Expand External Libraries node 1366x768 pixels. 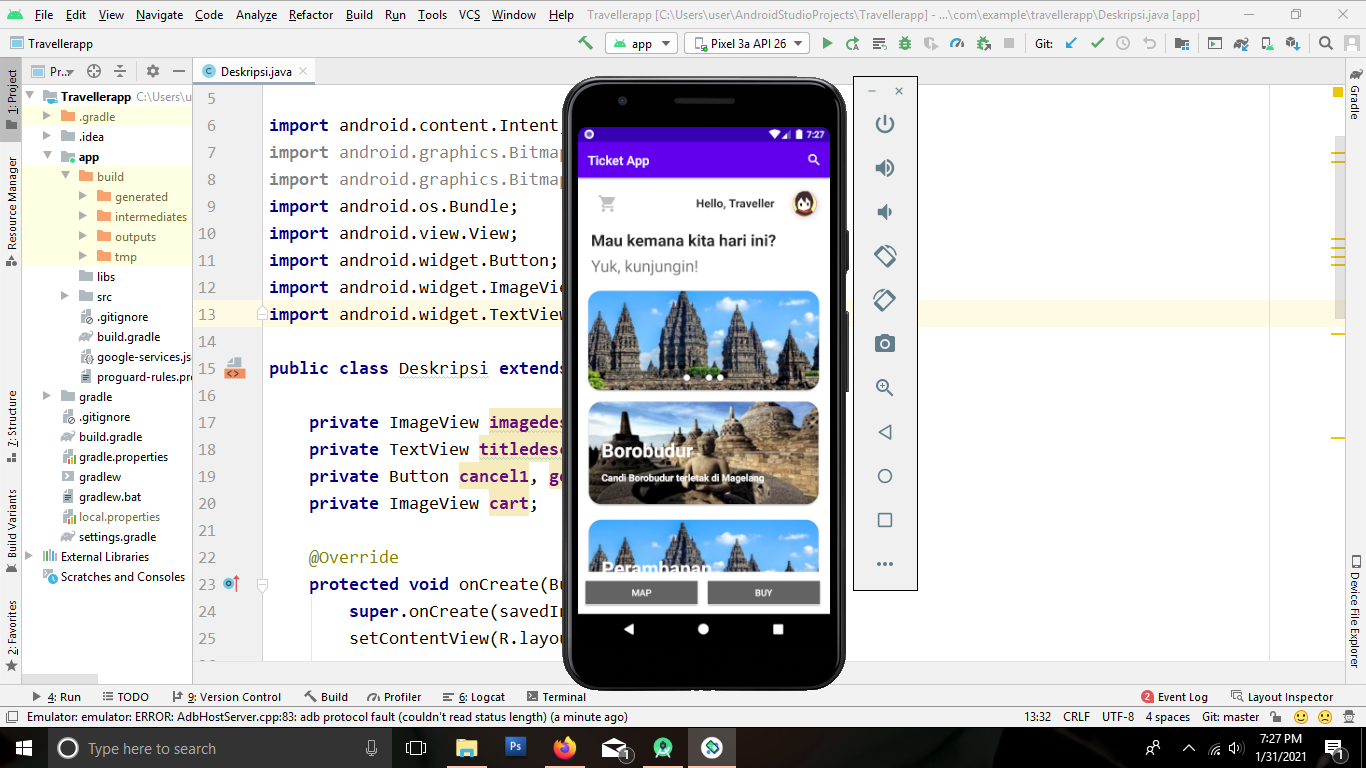(29, 557)
